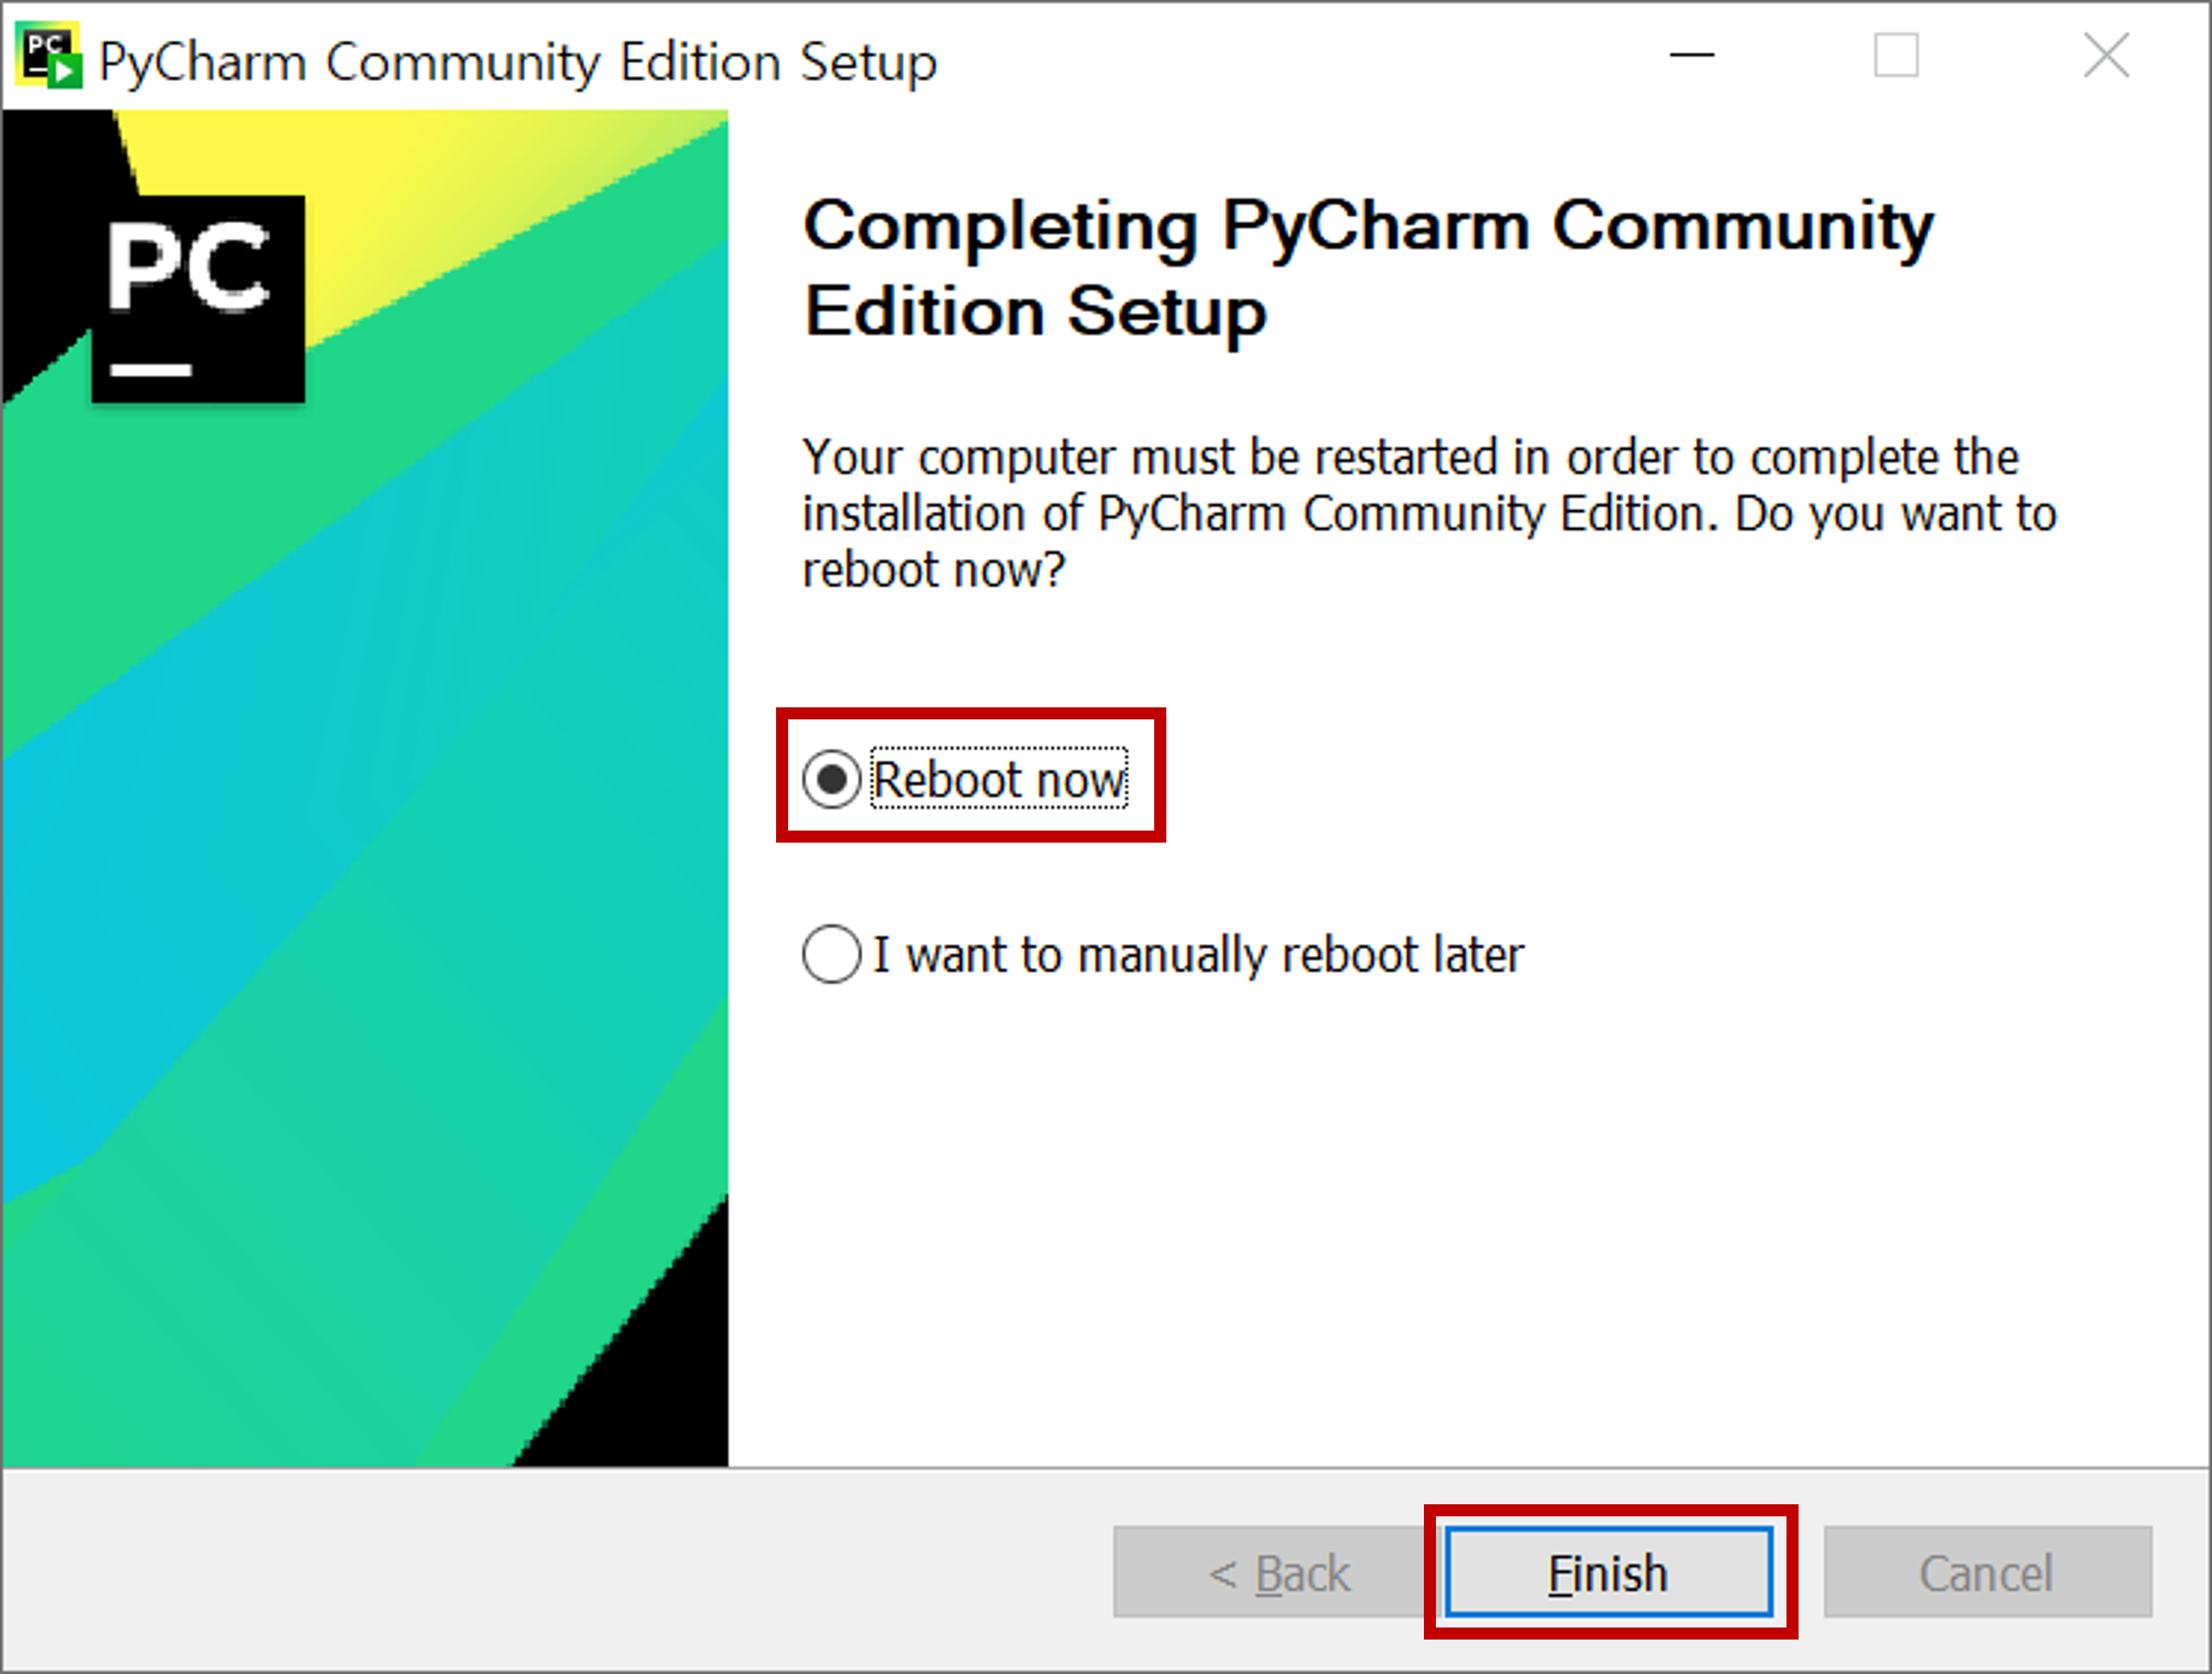Click the "PyCharm Community Edition Setup" window title text
The height and width of the screenshot is (1674, 2212).
(x=518, y=62)
